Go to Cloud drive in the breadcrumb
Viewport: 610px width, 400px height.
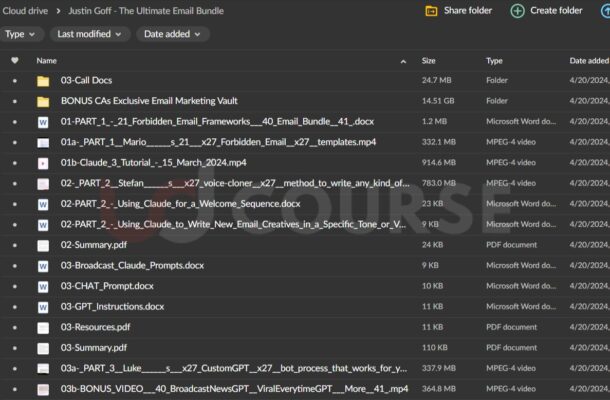click(x=27, y=11)
